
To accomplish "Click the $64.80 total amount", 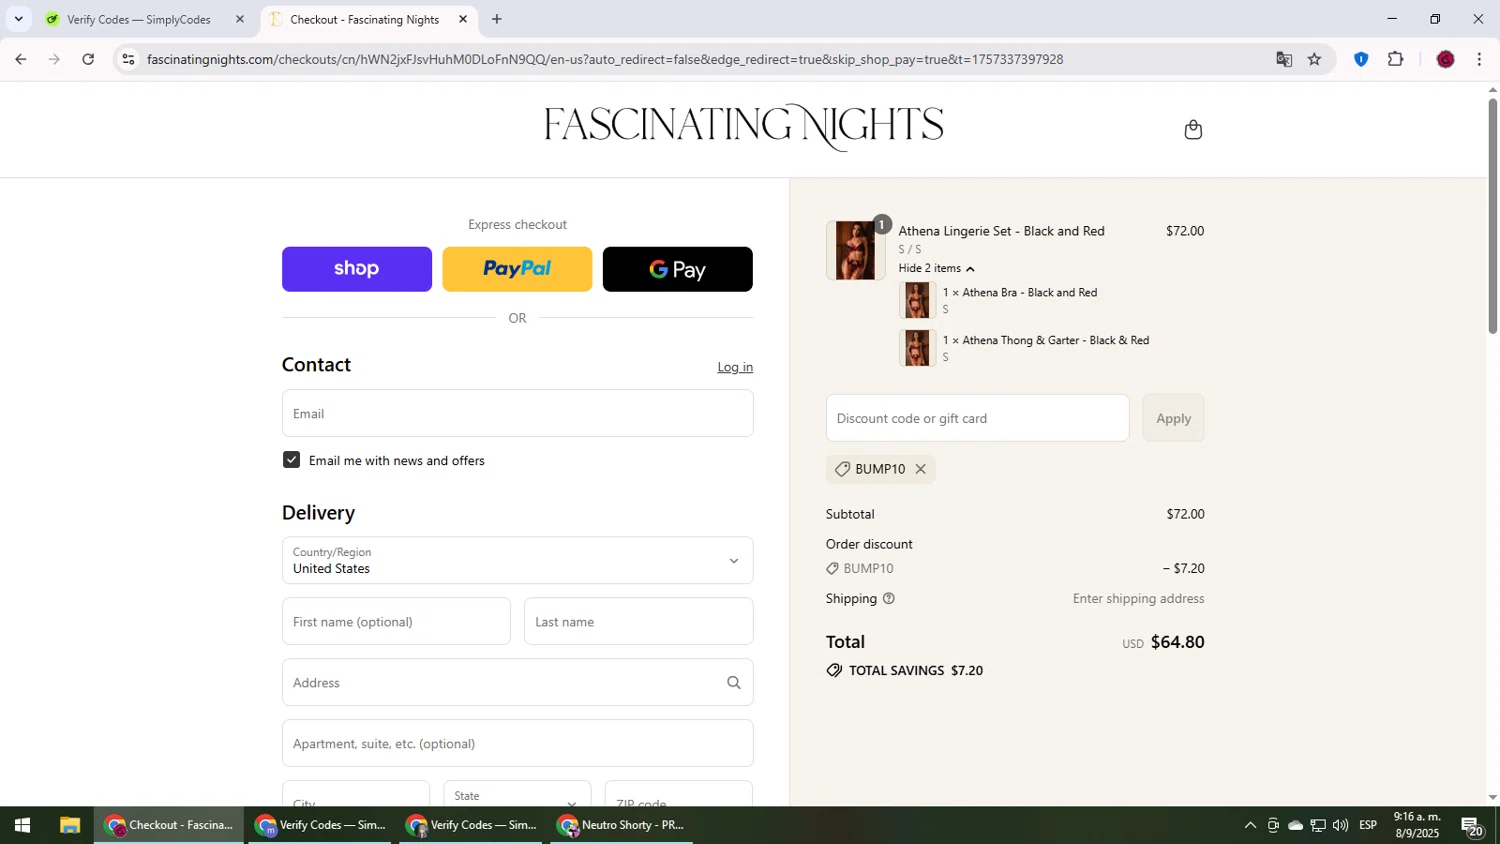I will point(1177,642).
